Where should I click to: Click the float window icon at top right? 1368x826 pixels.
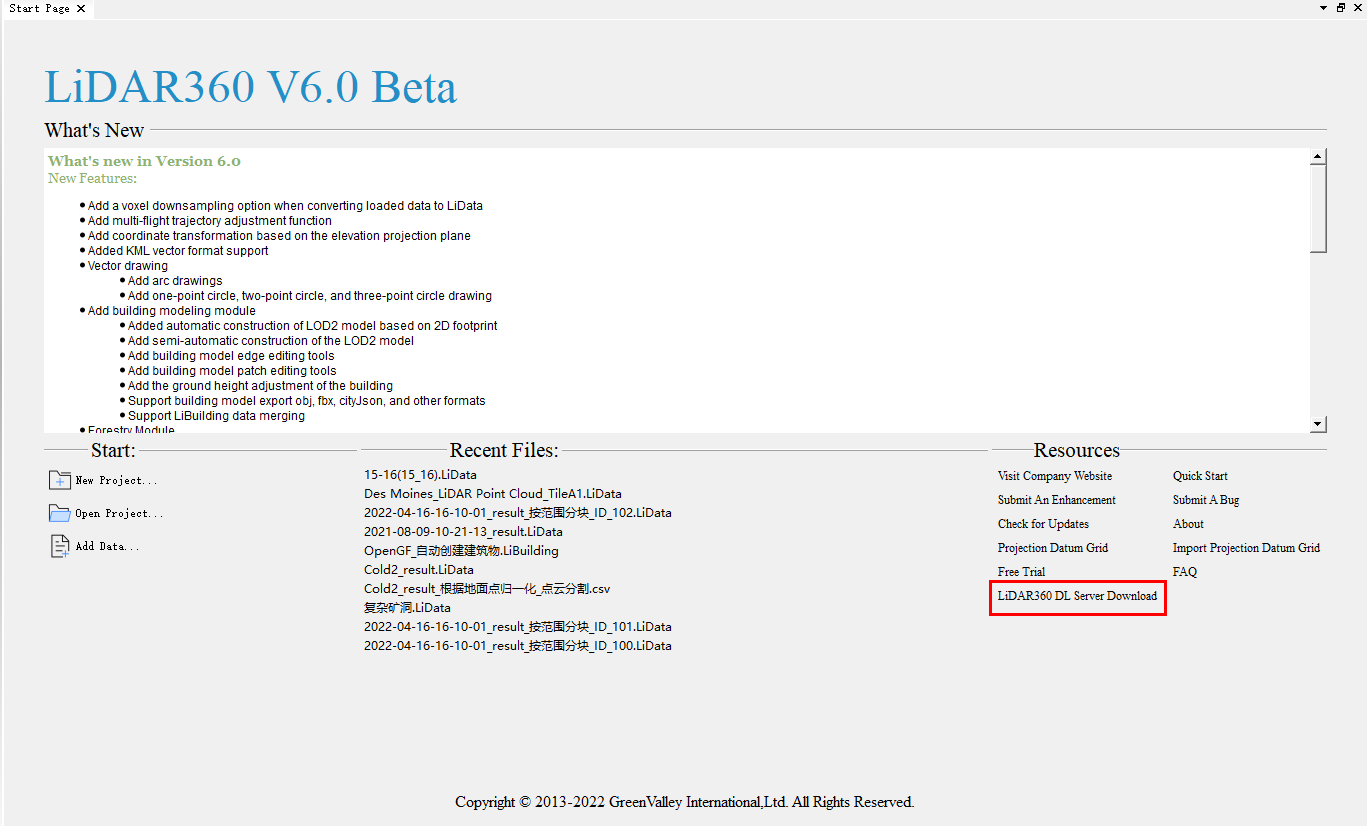click(1341, 8)
